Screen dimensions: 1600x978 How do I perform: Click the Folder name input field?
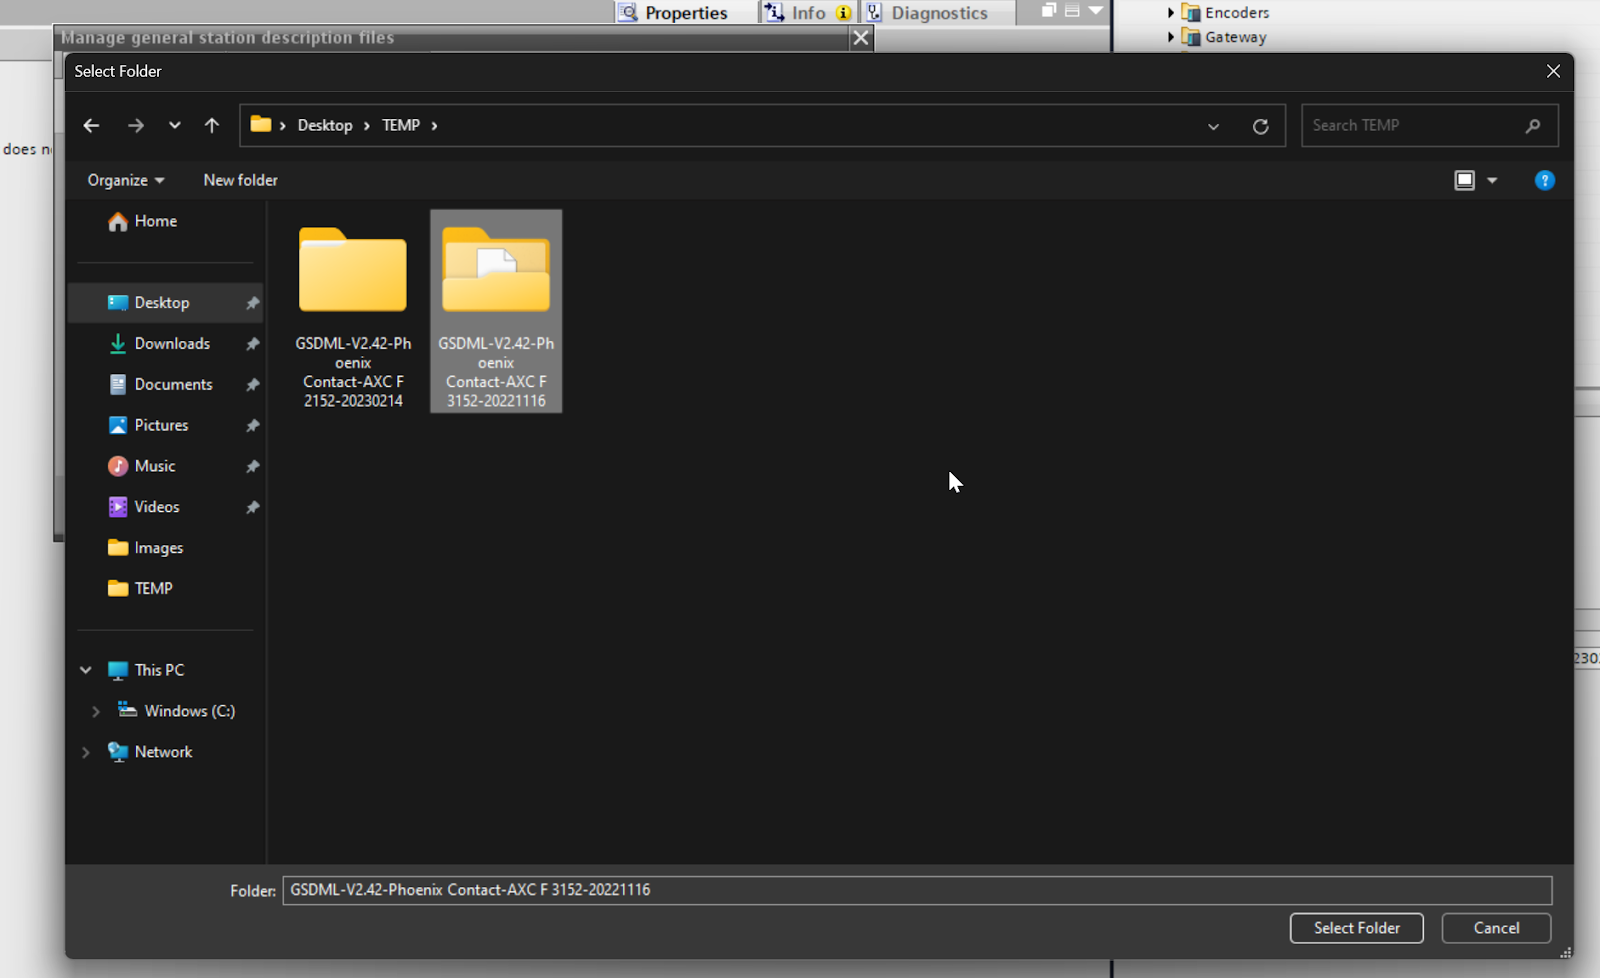click(x=917, y=890)
